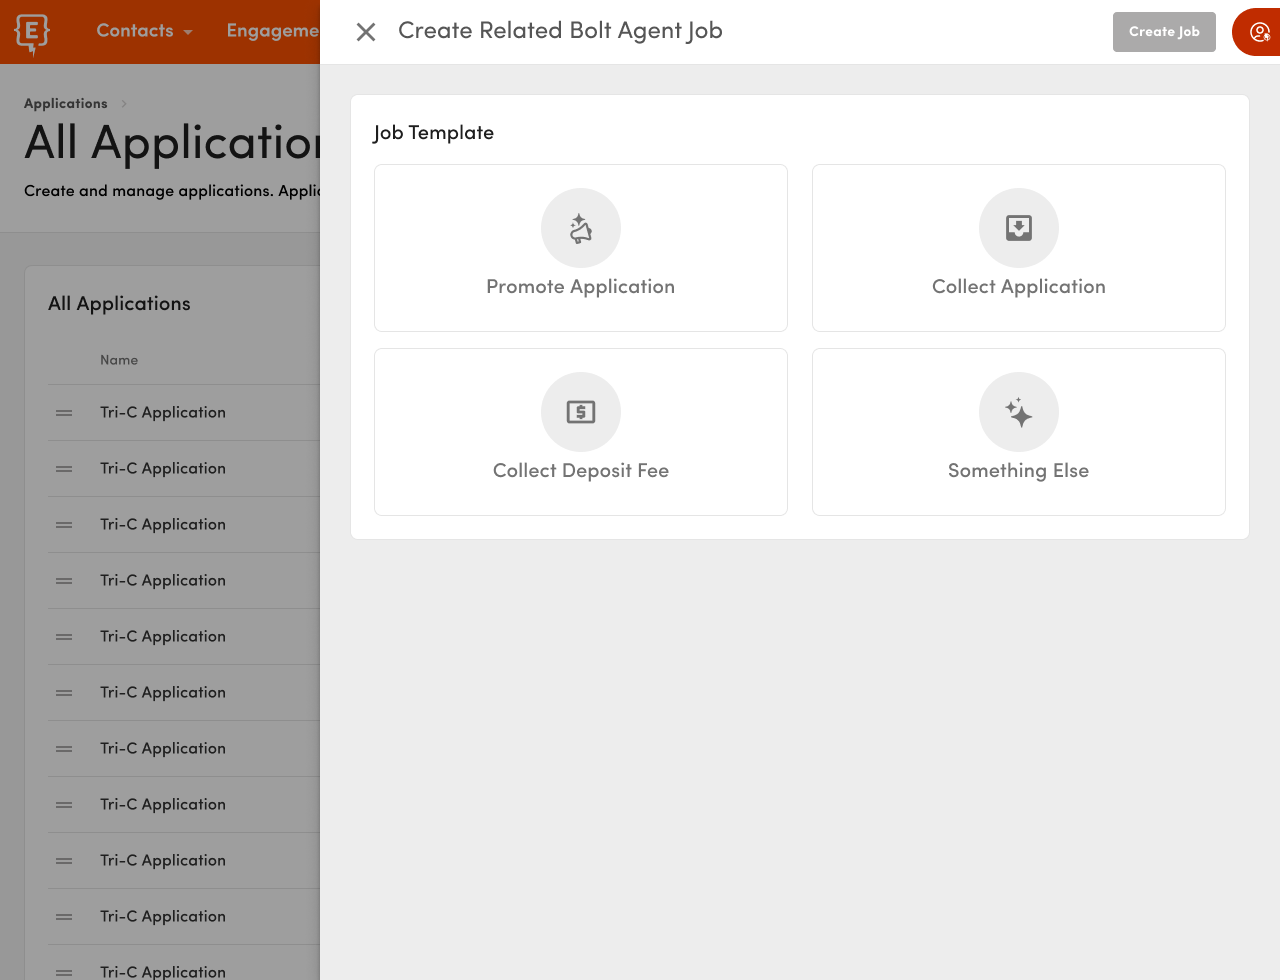Open the user profile avatar icon

(x=1259, y=31)
